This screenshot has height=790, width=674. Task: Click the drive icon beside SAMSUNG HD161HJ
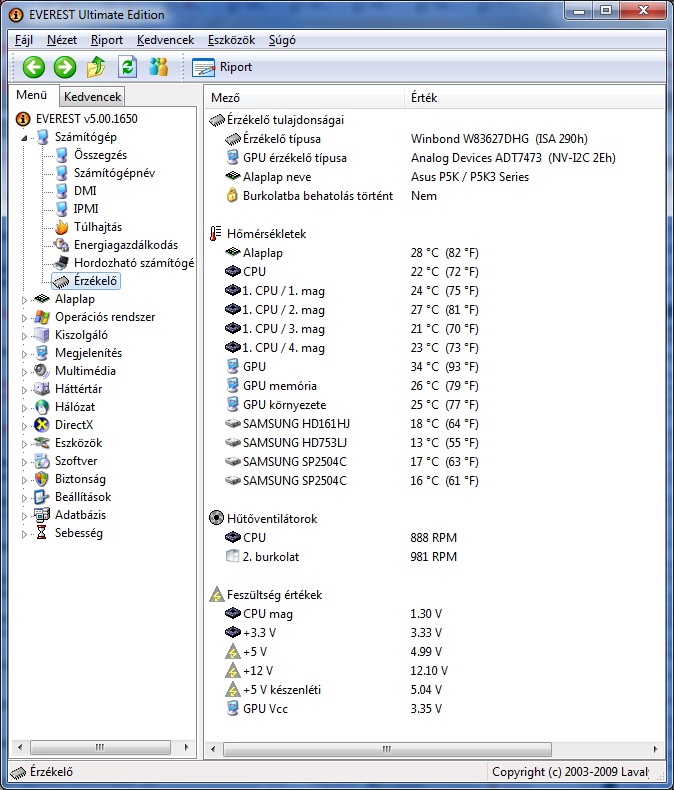click(x=232, y=424)
